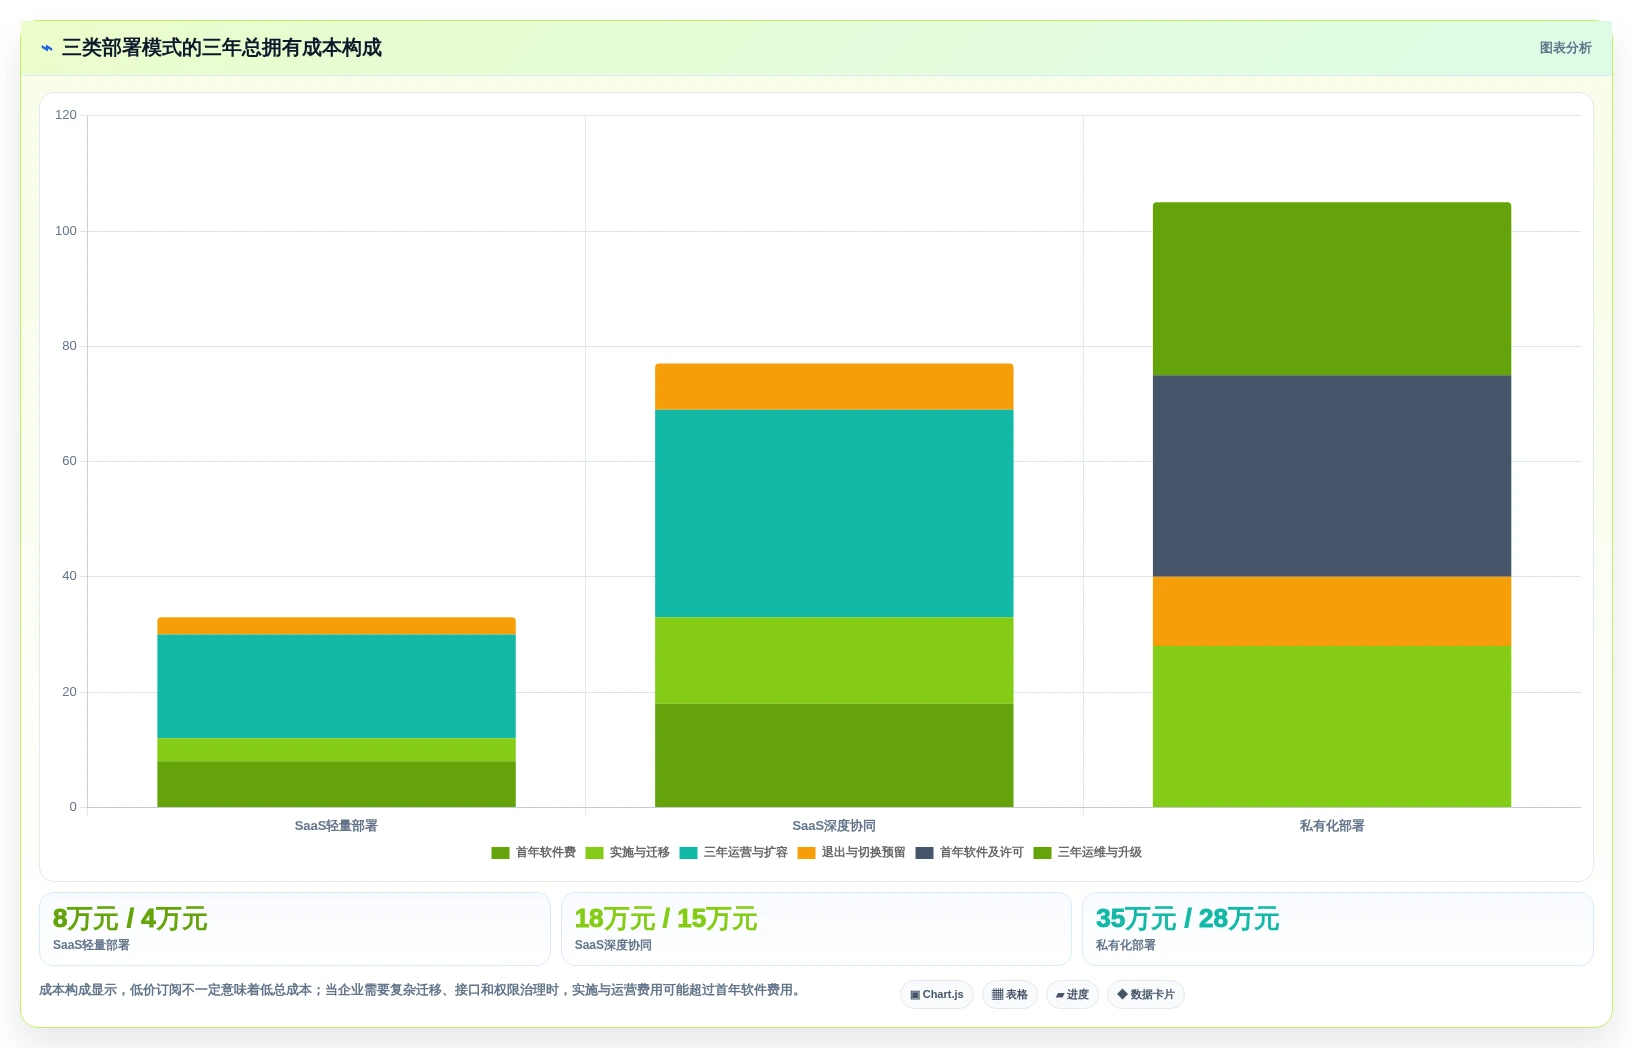Open the 18万元 / 15万元 stat card
This screenshot has height=1048, width=1633.
point(816,929)
